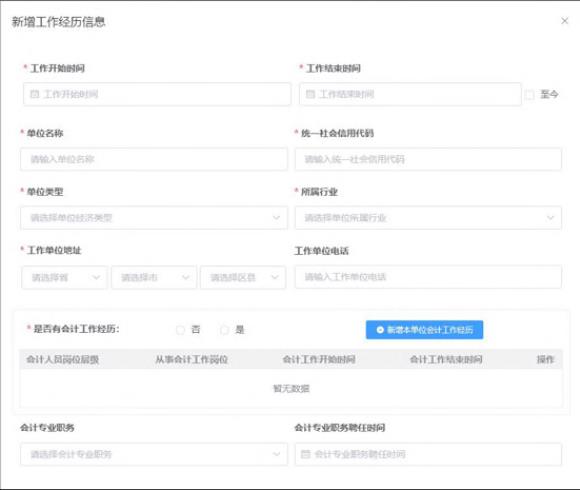Expand the 请选择市 city dropdown
Screen dimensions: 580x490
[154, 277]
